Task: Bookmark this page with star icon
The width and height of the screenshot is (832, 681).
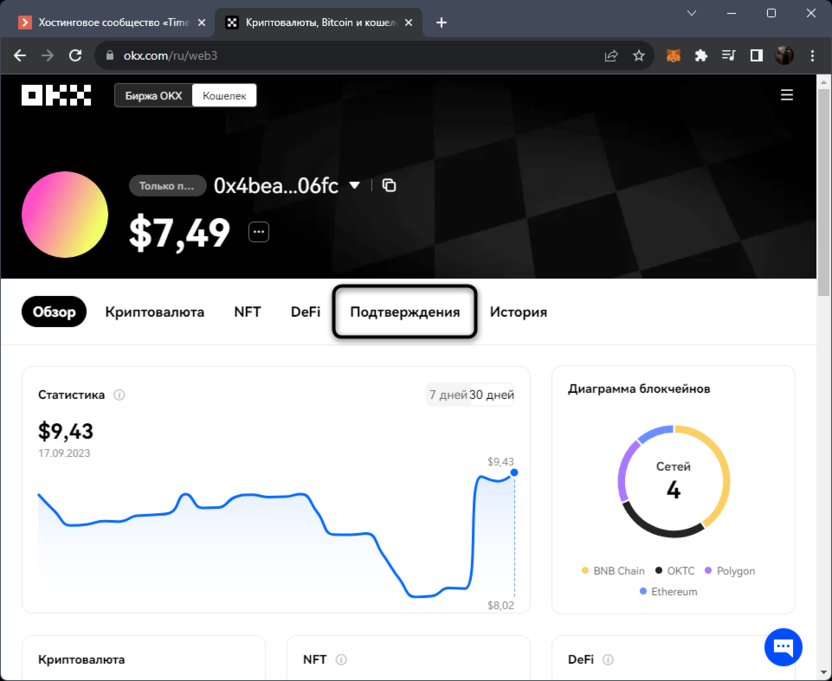Action: [639, 55]
